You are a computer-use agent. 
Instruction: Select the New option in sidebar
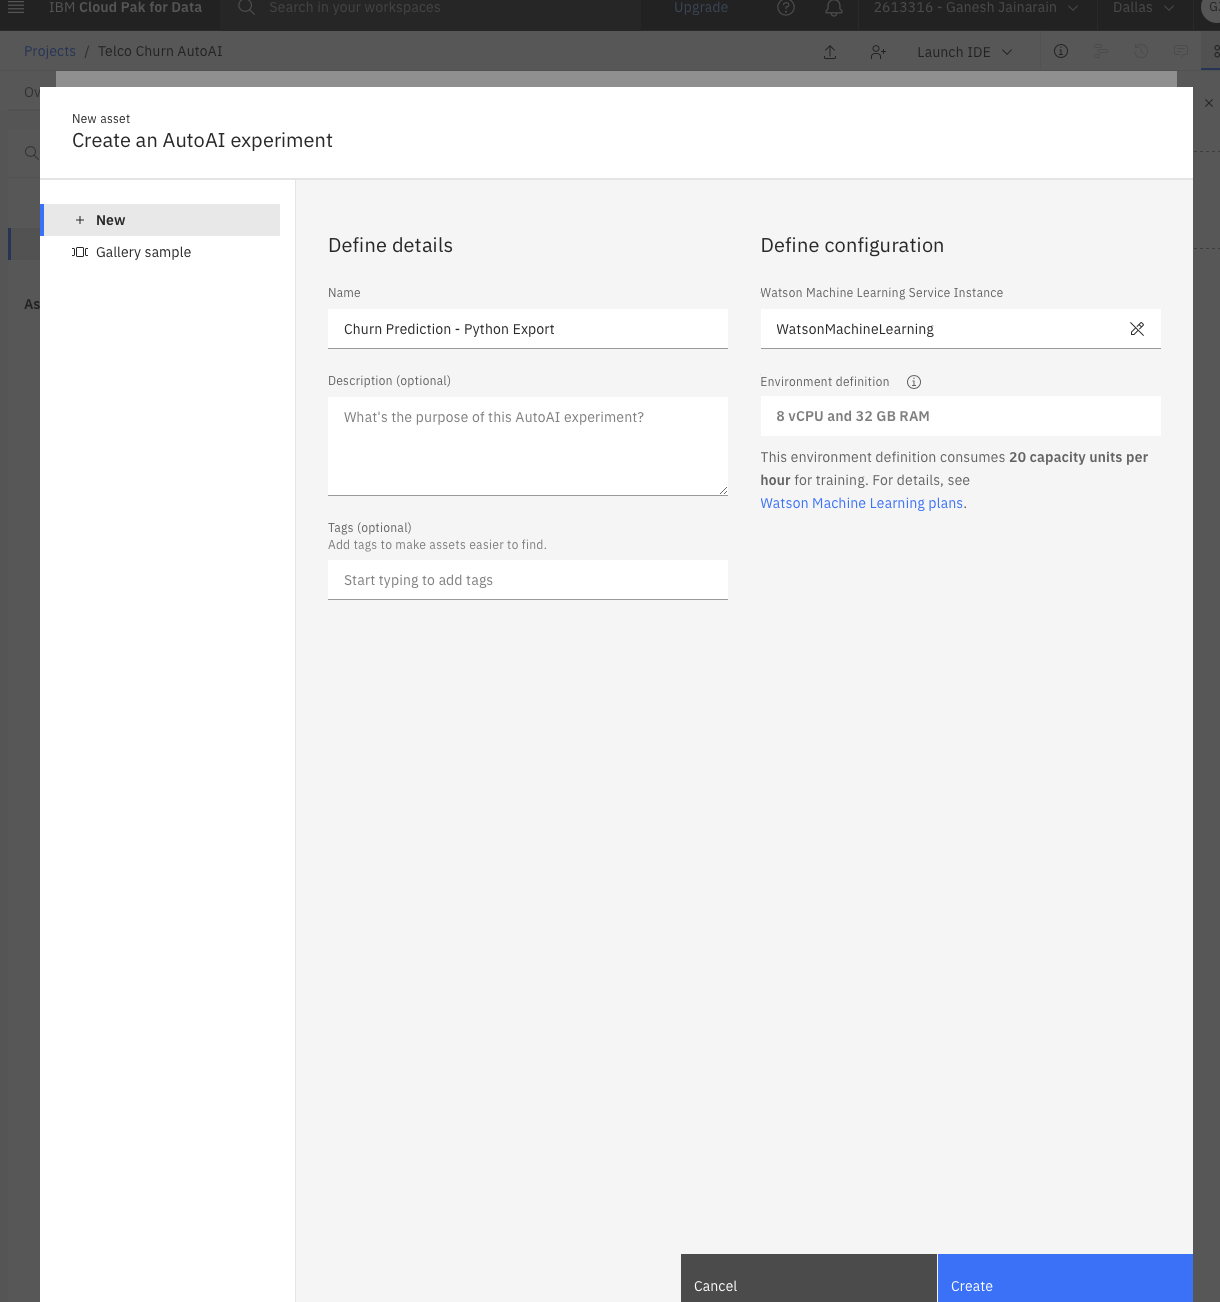click(160, 220)
